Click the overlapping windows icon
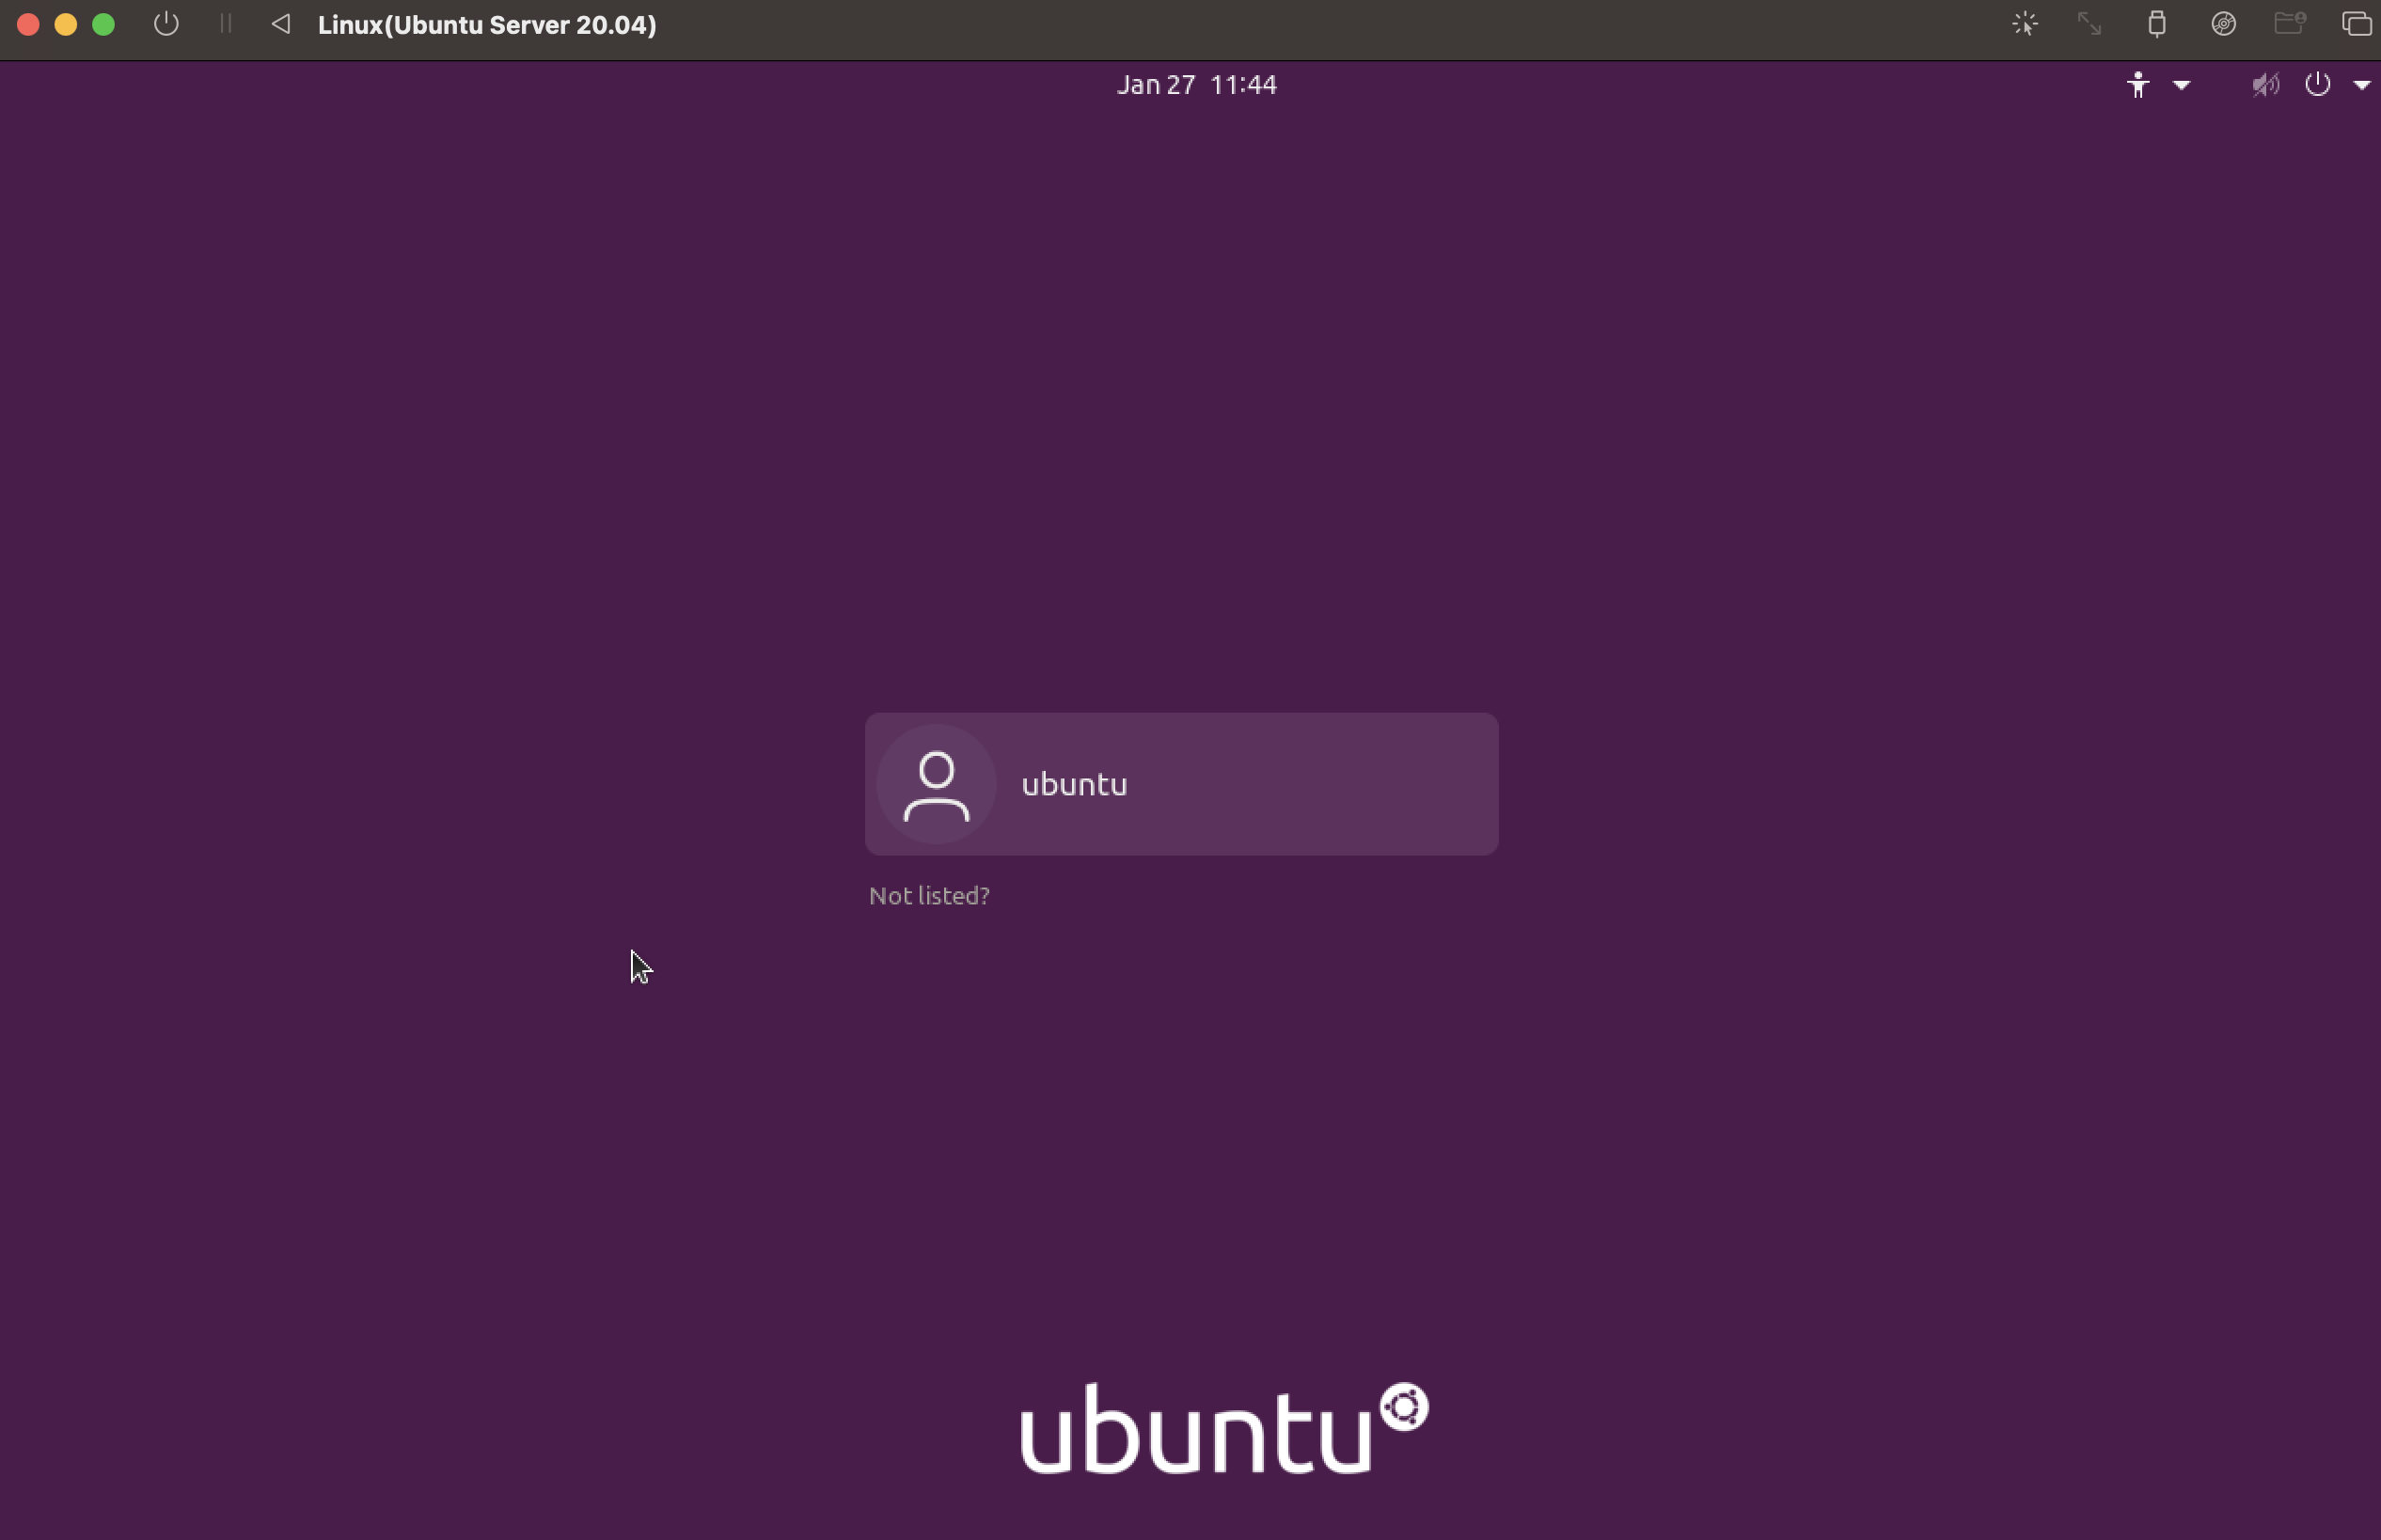This screenshot has height=1540, width=2381. tap(2356, 24)
